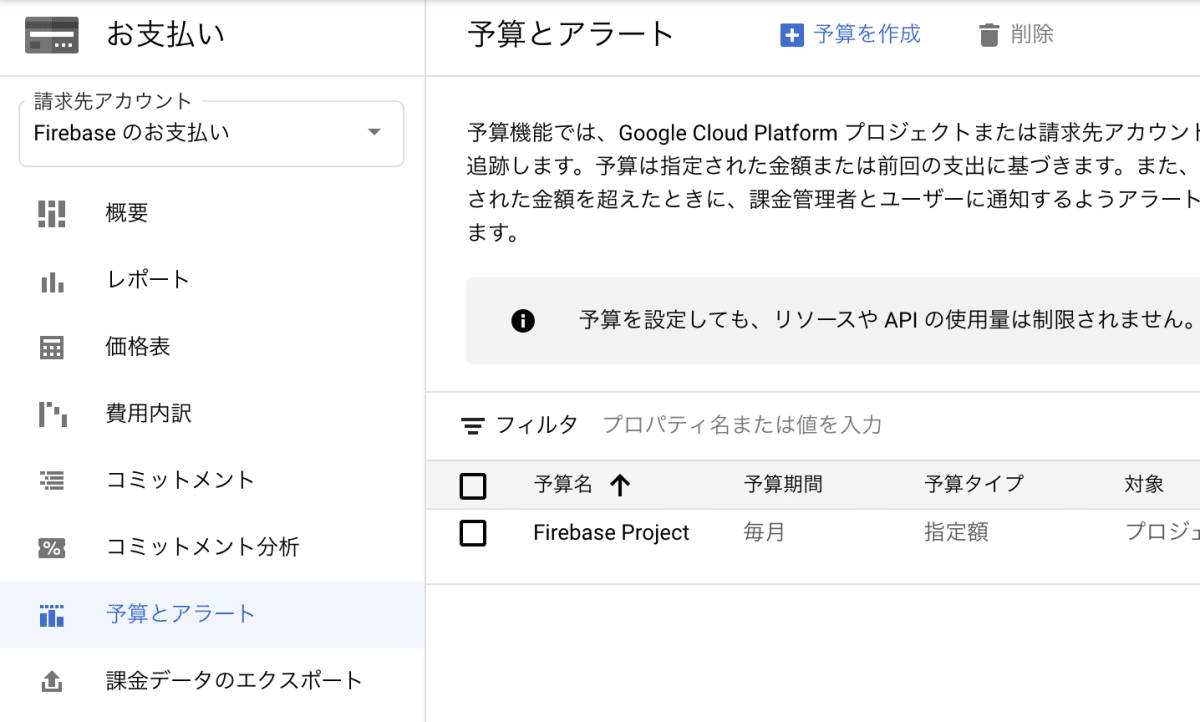Click the Overview (概要) dashboard icon
The height and width of the screenshot is (722, 1200).
coord(52,213)
